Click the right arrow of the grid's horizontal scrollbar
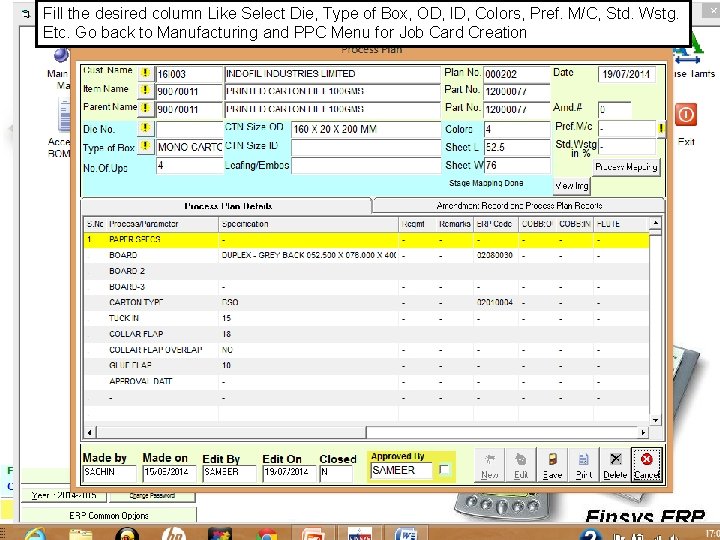 (x=643, y=432)
